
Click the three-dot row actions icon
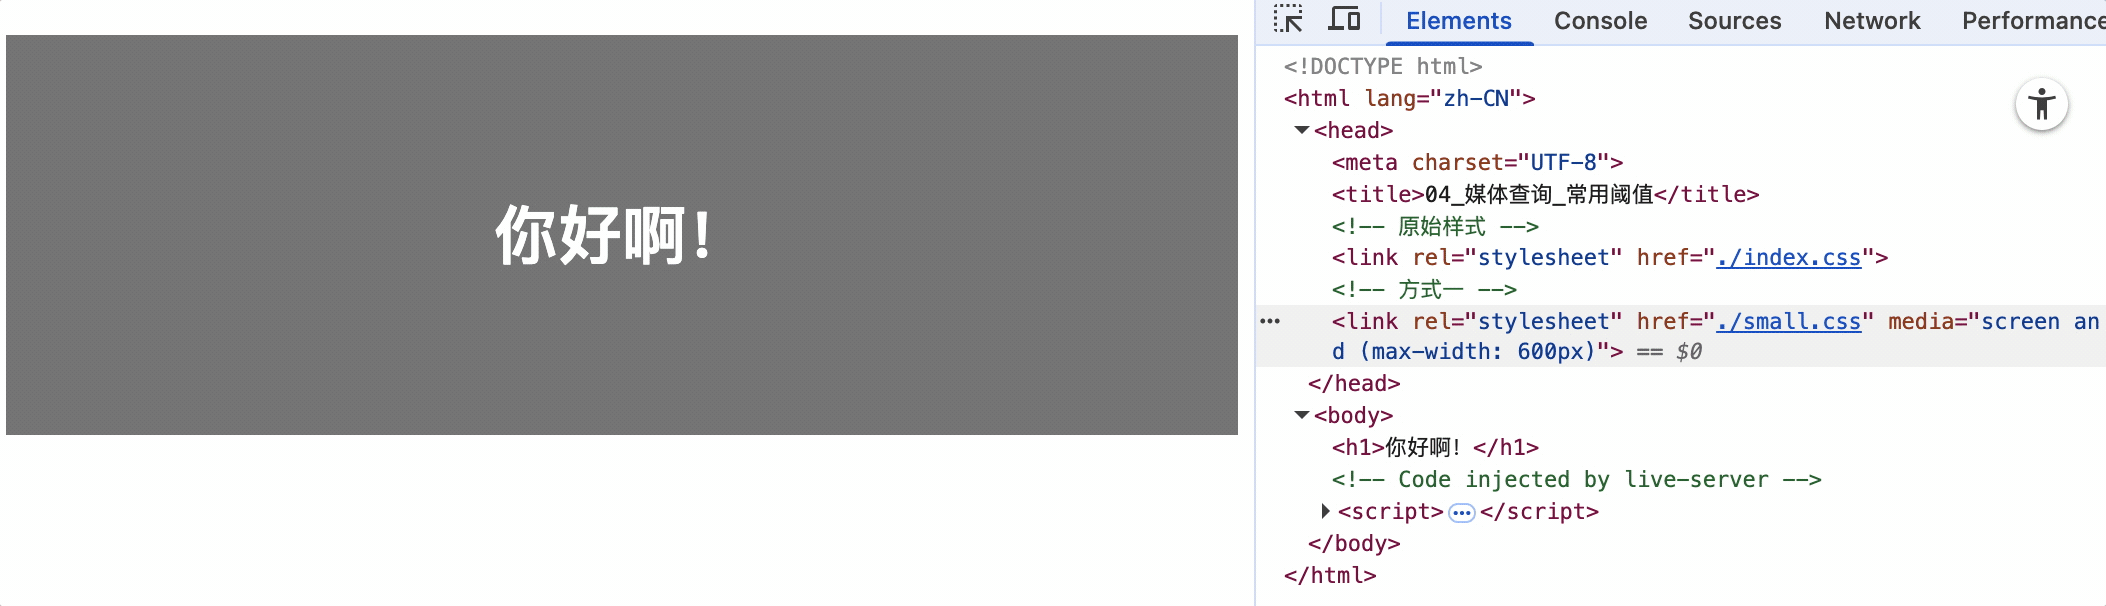(1270, 321)
